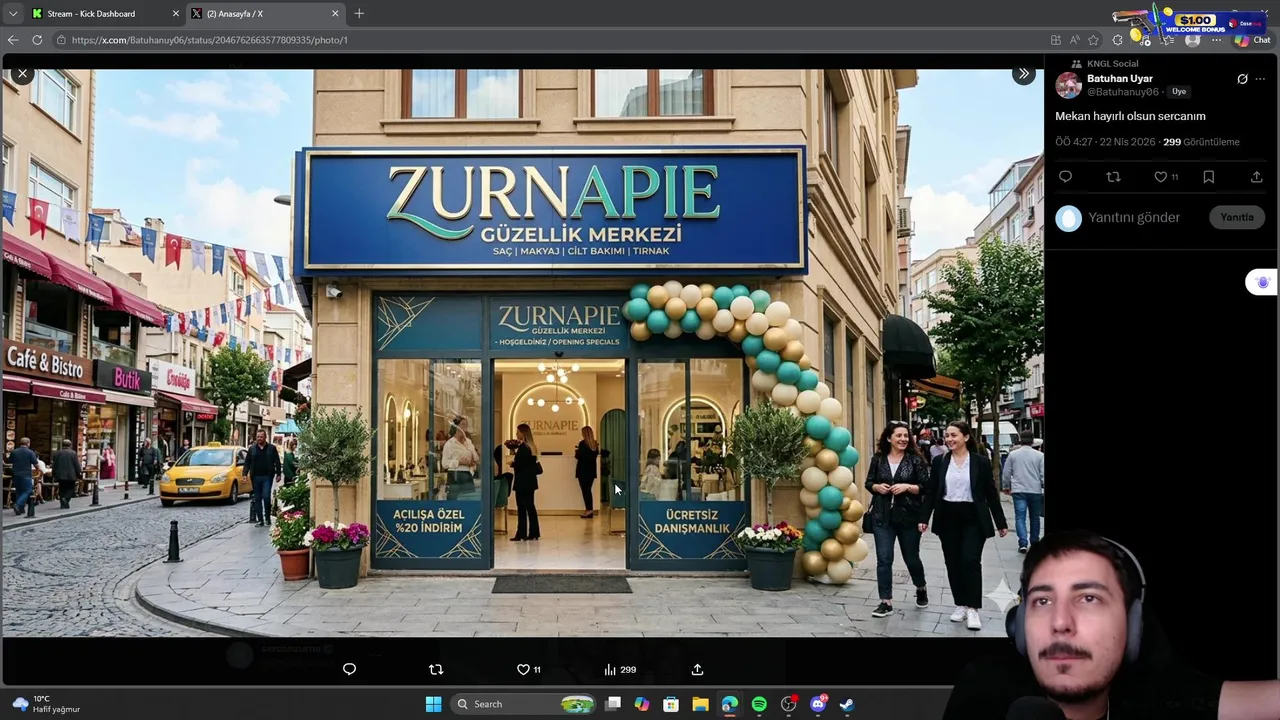Repost icon under the photo
Viewport: 1280px width, 720px height.
click(x=435, y=669)
